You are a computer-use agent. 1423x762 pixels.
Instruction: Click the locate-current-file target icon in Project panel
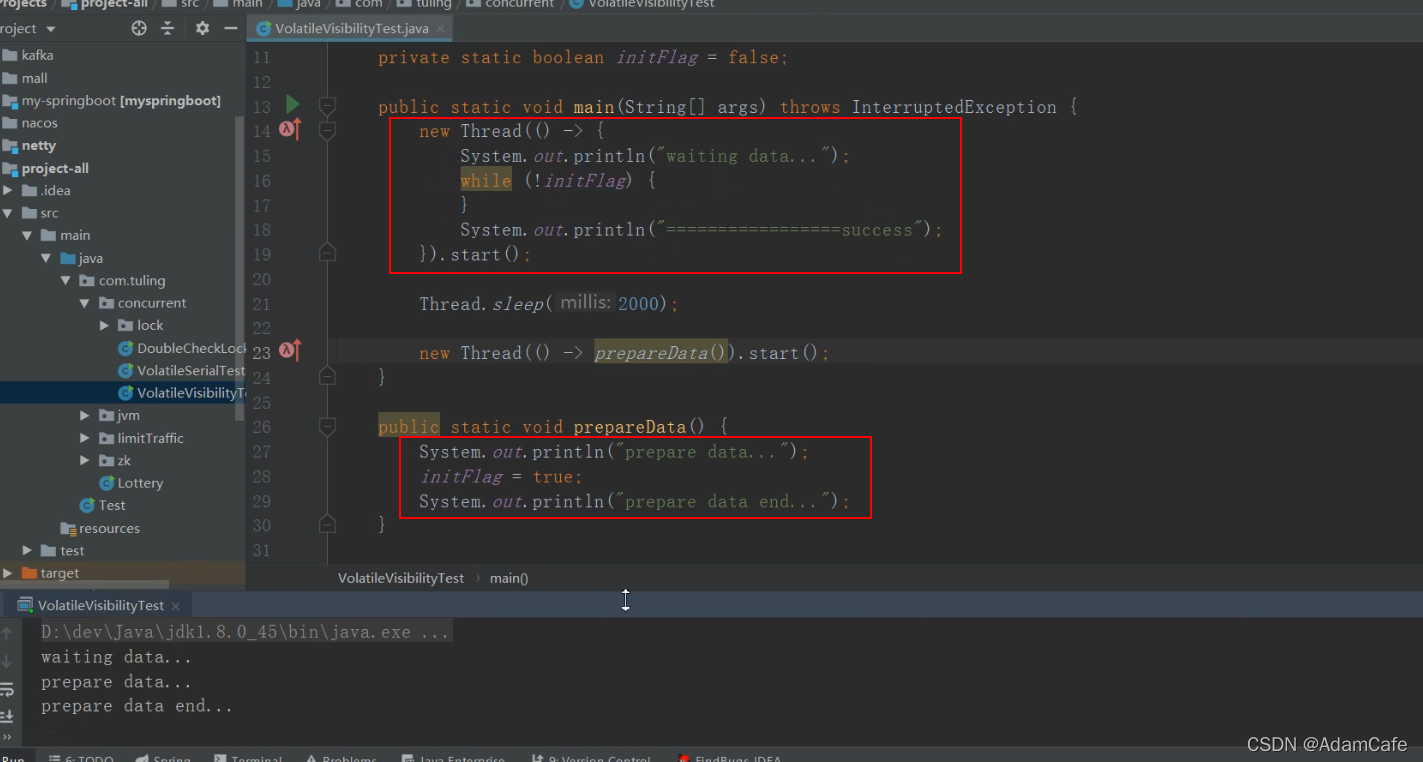point(139,28)
